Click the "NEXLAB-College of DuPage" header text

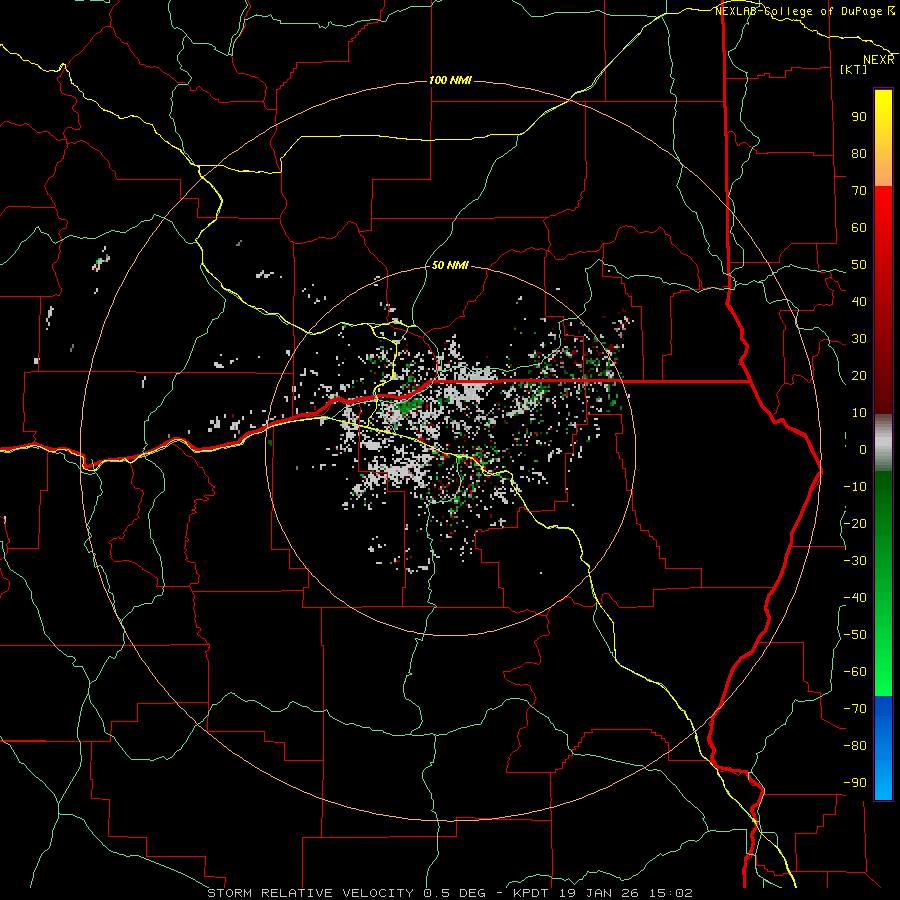[x=798, y=11]
